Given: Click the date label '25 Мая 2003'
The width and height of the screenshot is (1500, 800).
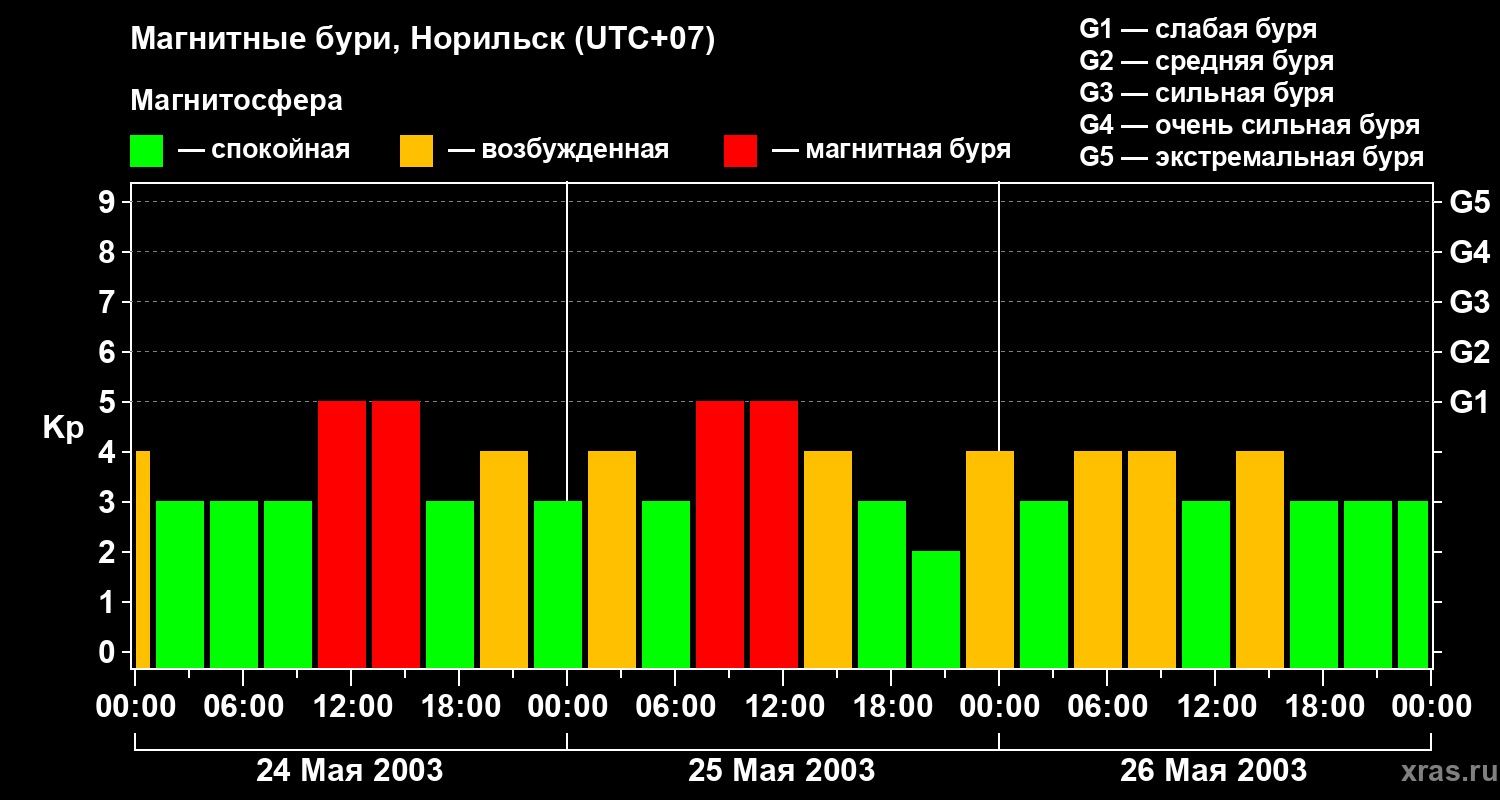Looking at the screenshot, I should (782, 770).
